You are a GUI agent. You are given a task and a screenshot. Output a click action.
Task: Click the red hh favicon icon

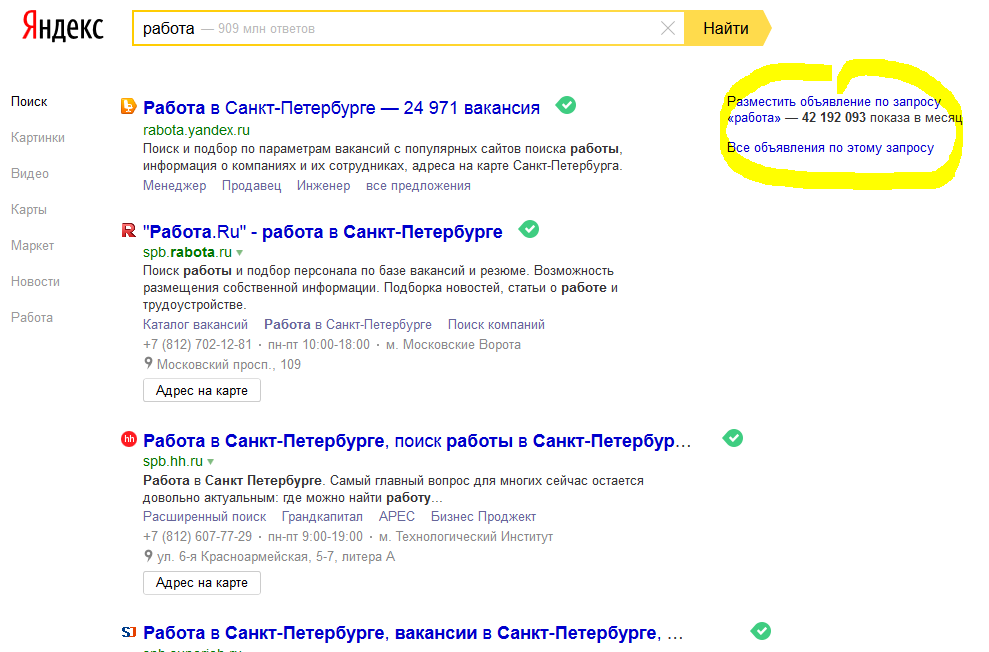point(129,439)
